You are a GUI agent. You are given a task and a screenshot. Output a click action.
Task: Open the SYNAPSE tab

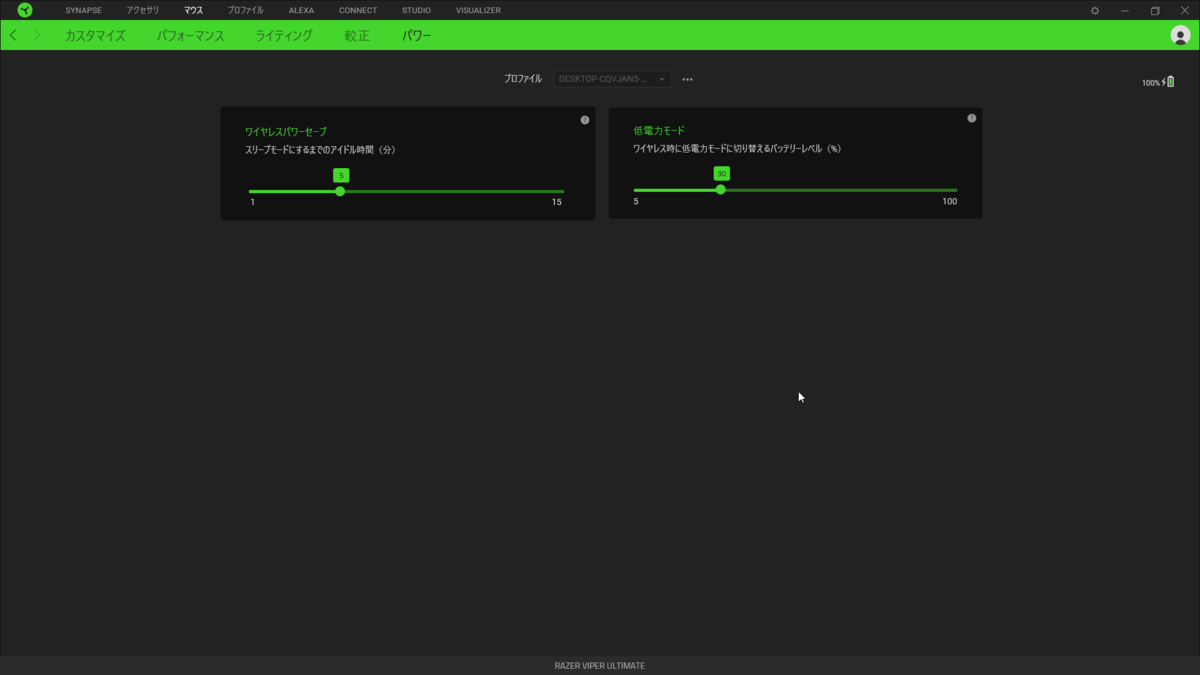(84, 10)
